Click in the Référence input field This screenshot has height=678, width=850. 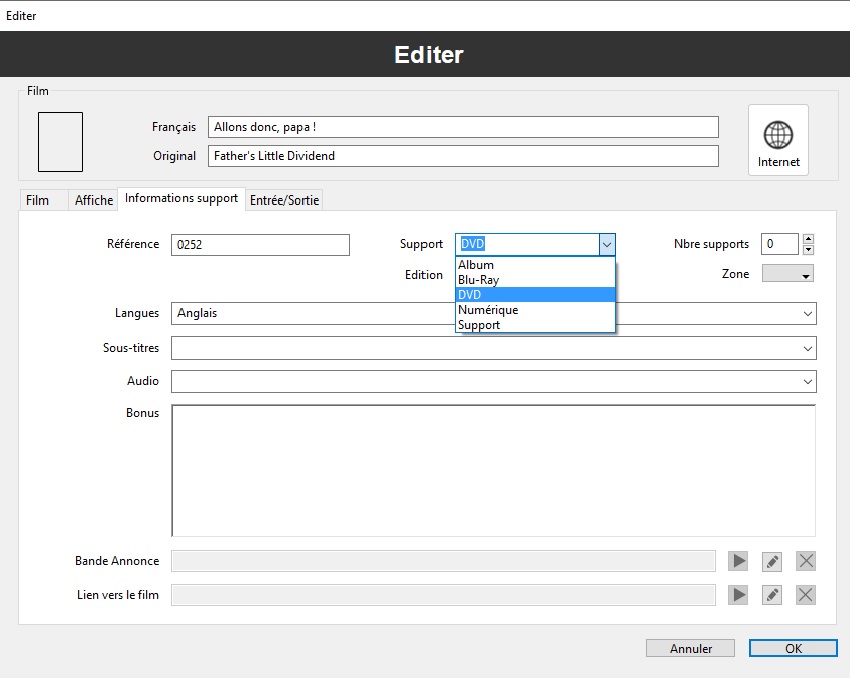[260, 245]
